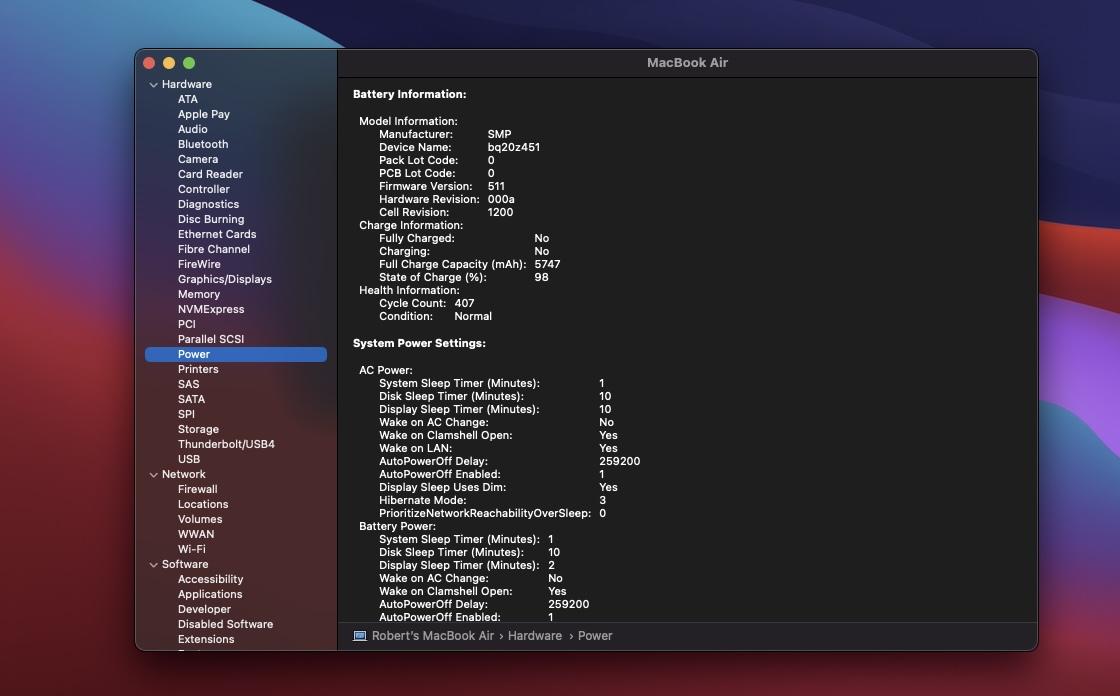Select Extensions under Software
The width and height of the screenshot is (1120, 696).
[206, 640]
